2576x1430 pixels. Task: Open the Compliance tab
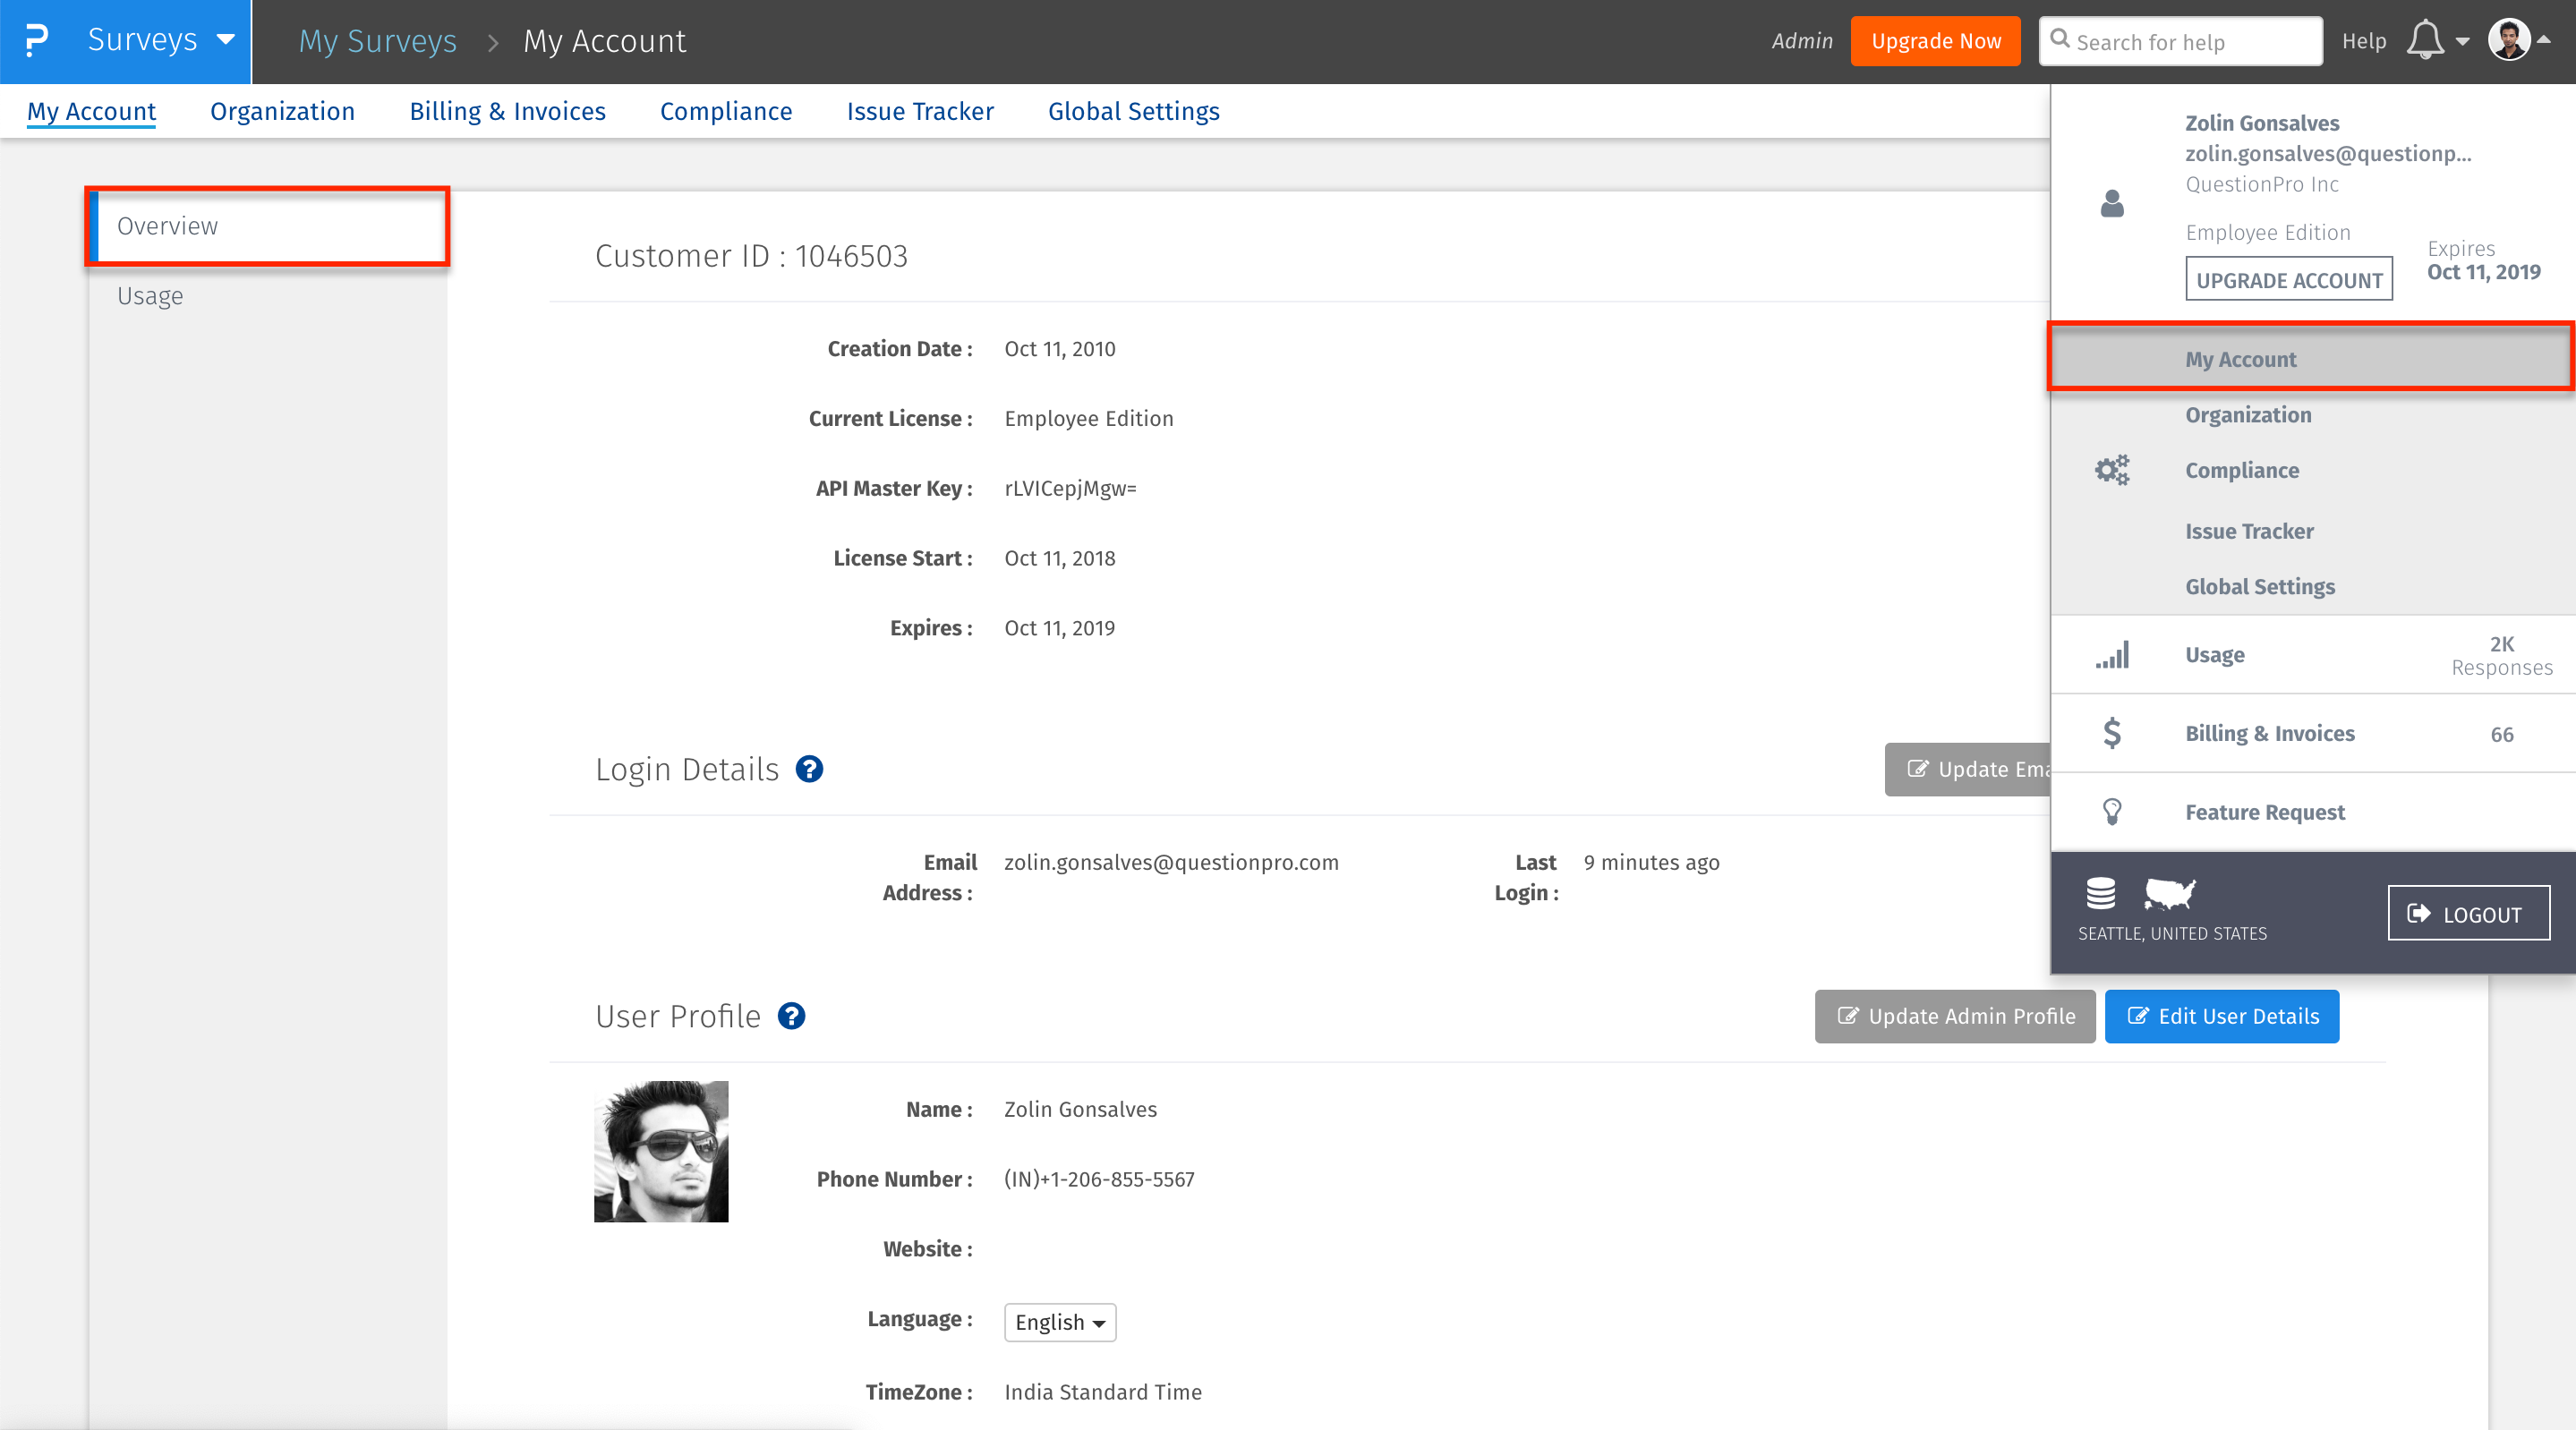tap(725, 111)
